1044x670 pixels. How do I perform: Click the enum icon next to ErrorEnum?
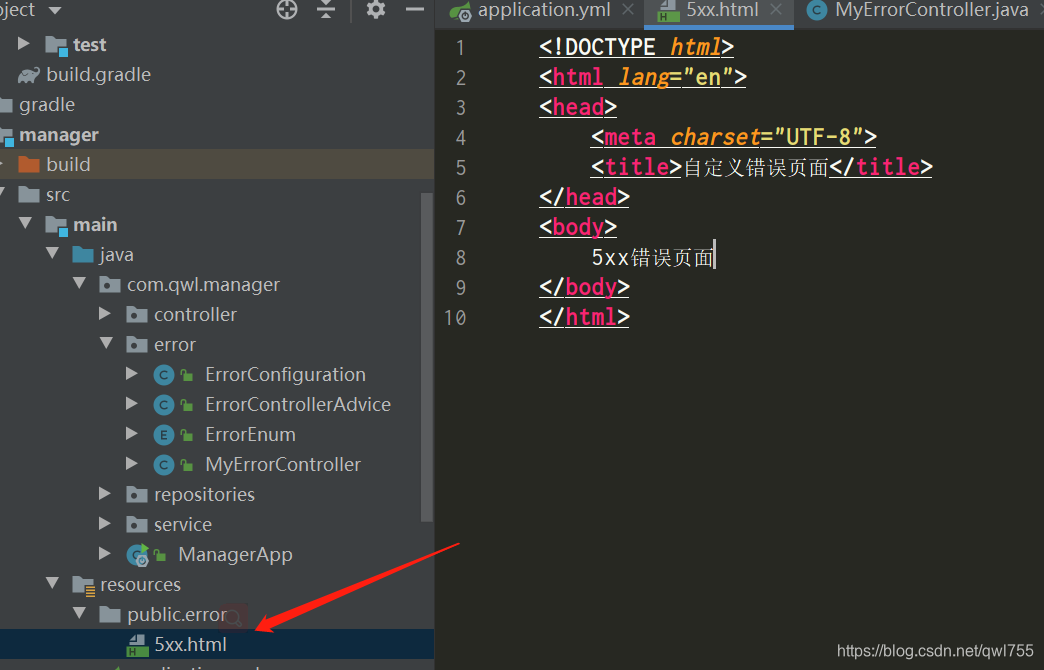162,434
